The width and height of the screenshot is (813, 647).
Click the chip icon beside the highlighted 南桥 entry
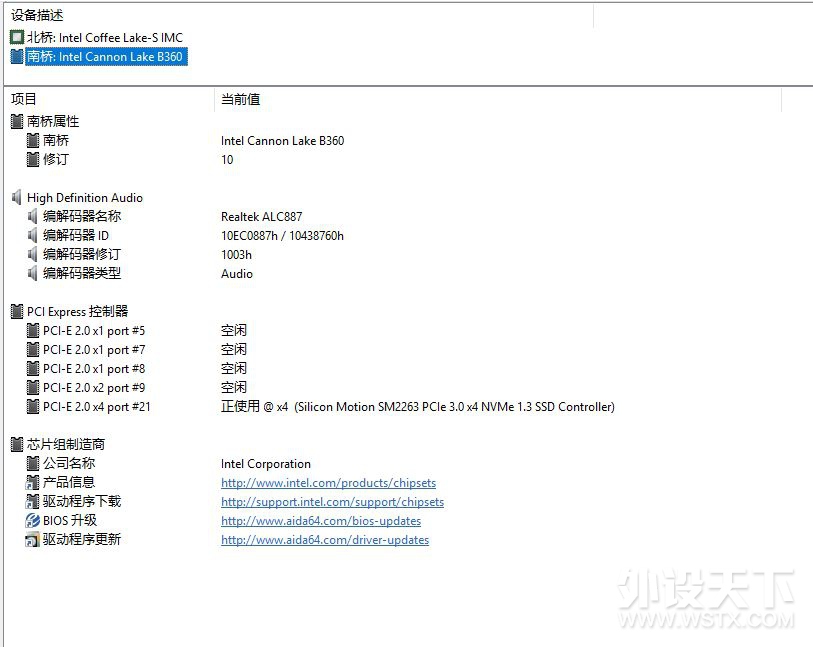17,56
